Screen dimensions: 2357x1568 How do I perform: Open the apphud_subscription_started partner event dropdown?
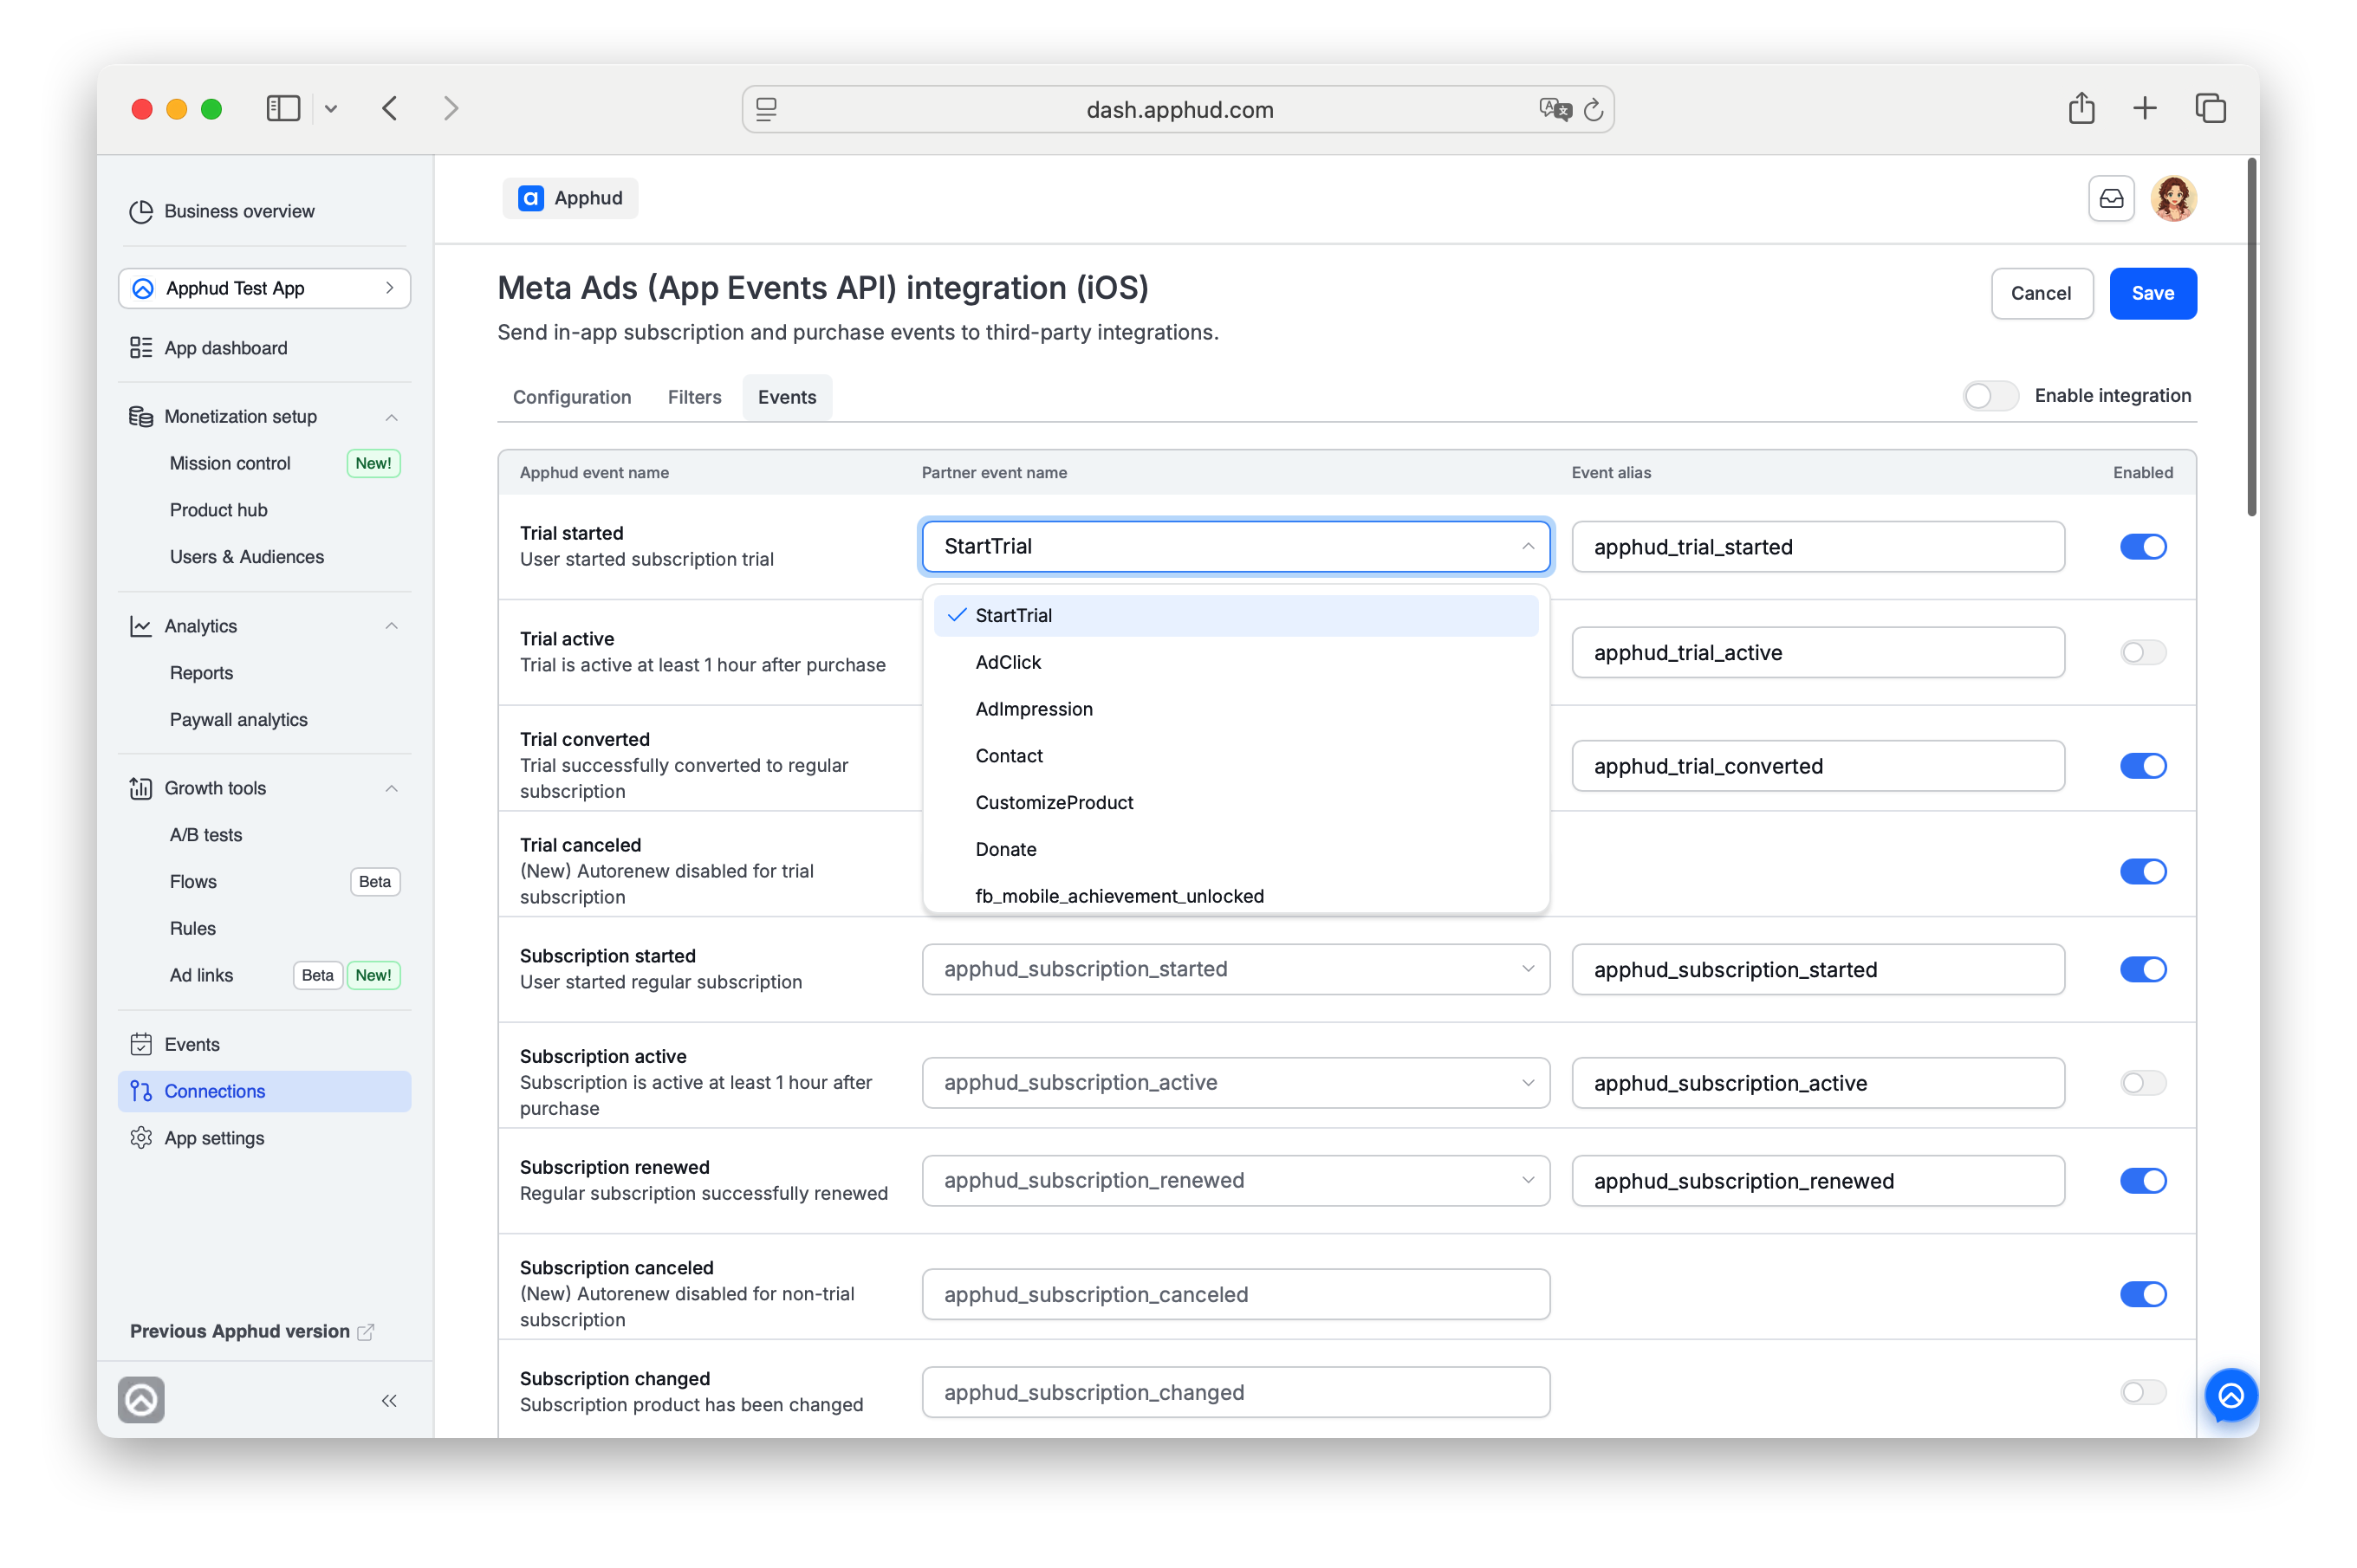click(x=1235, y=969)
